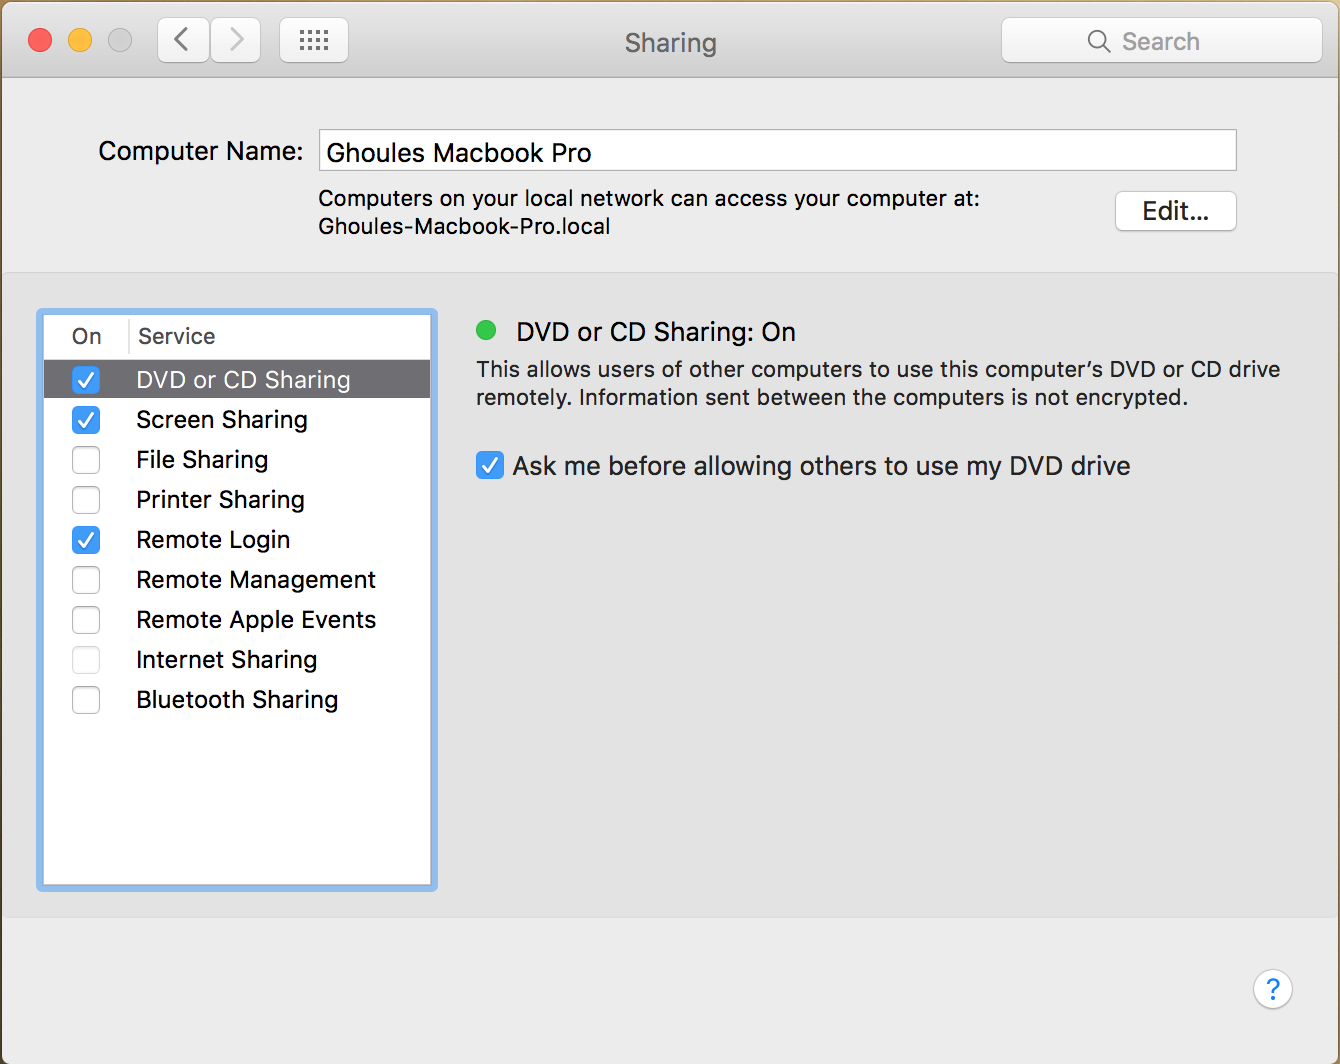Untick Ask me before allowing others option
The height and width of the screenshot is (1064, 1340).
[490, 466]
